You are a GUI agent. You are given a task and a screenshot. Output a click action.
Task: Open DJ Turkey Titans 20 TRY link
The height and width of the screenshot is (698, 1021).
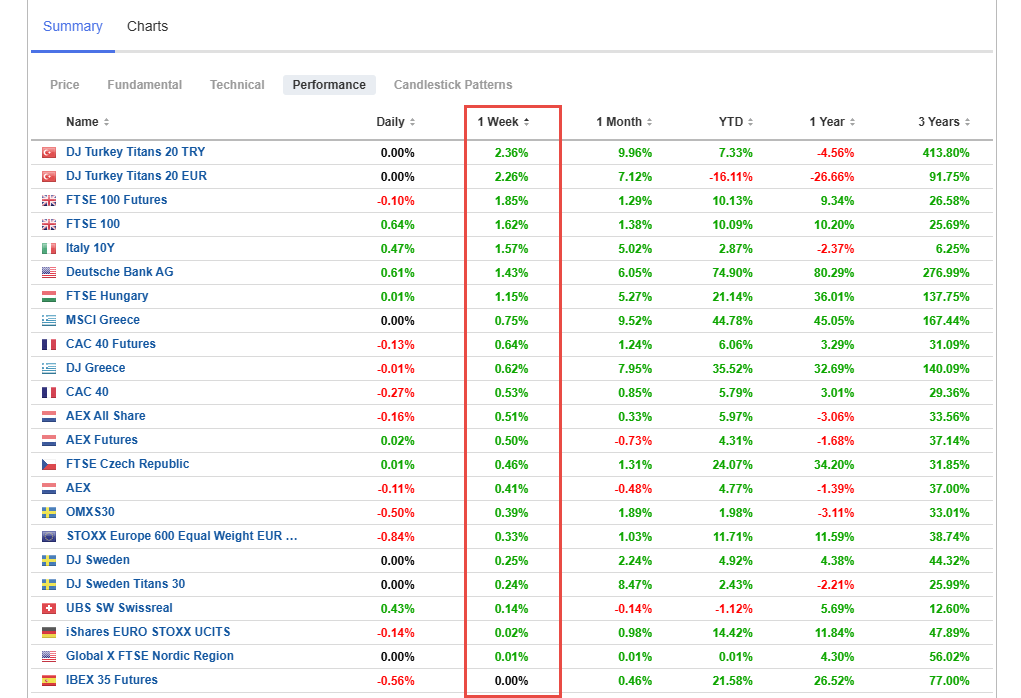(x=135, y=152)
